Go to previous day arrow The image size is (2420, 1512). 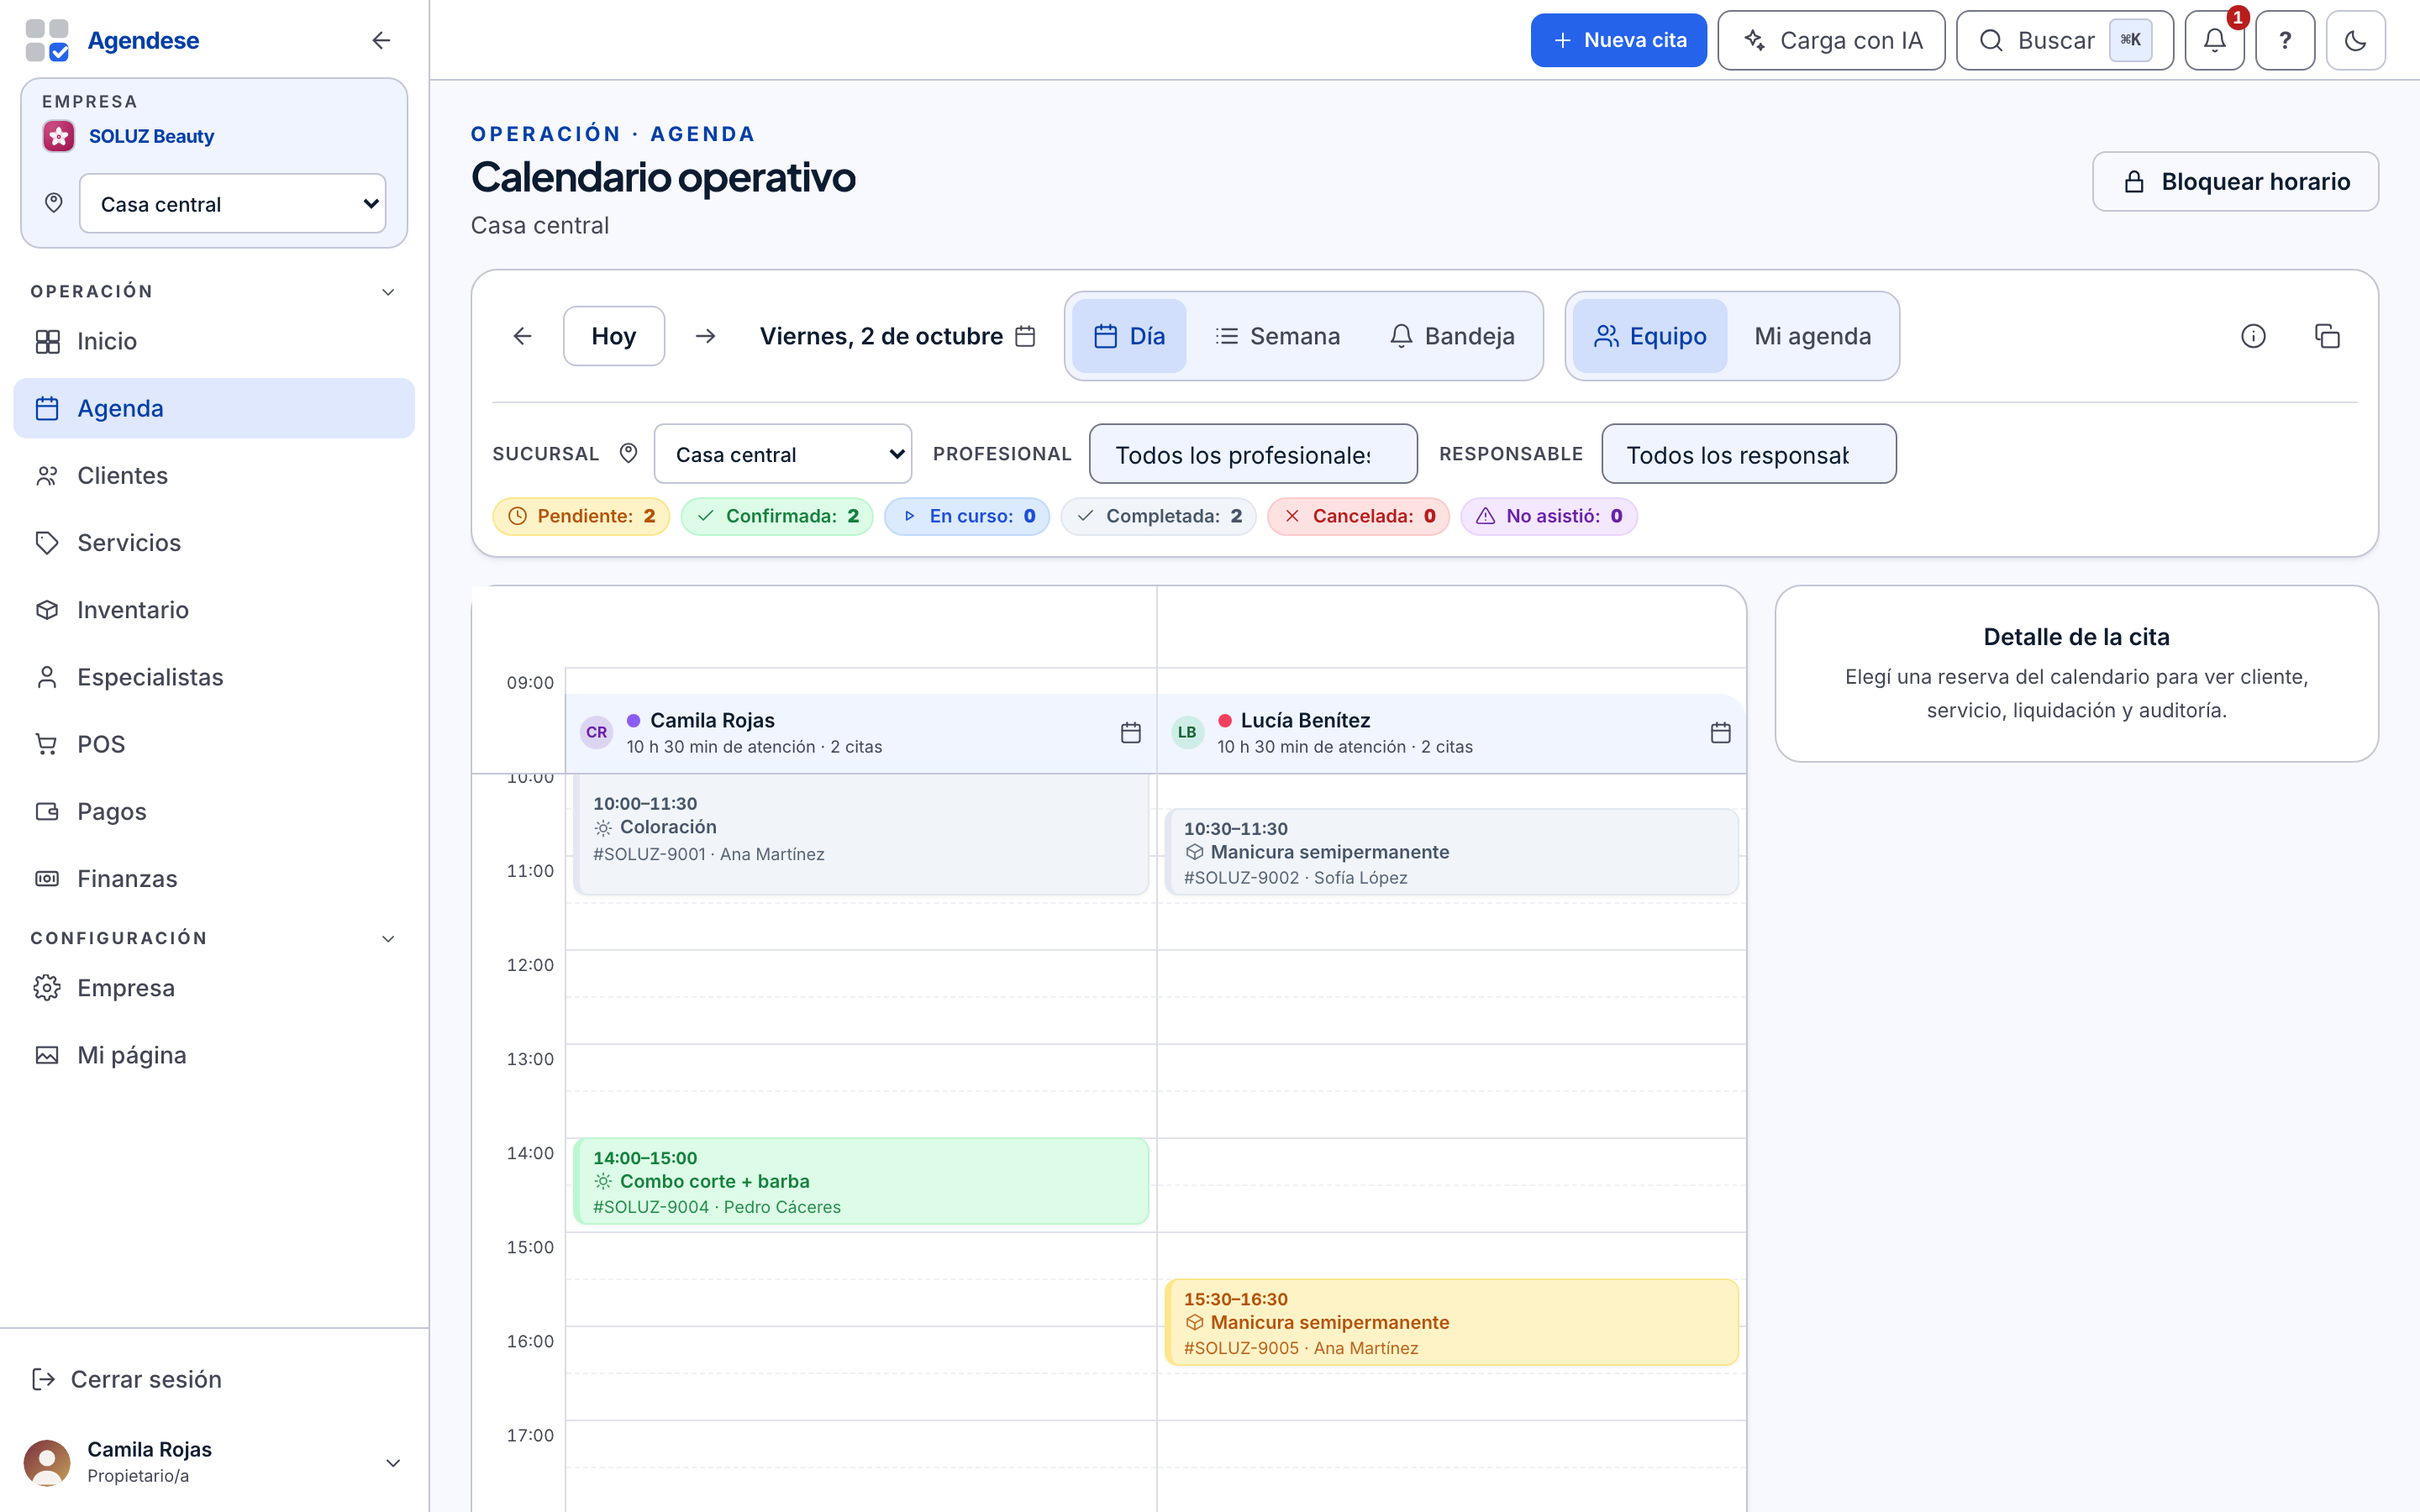522,336
